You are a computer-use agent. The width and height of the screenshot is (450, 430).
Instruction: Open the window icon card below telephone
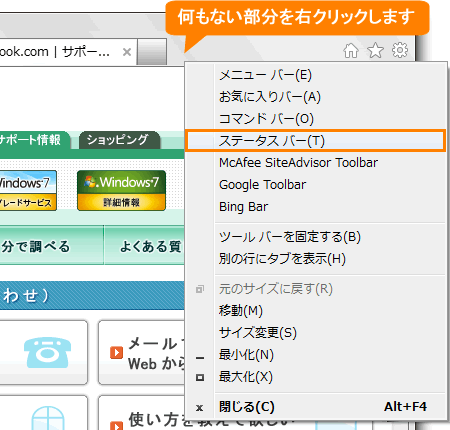pyautogui.click(x=44, y=413)
